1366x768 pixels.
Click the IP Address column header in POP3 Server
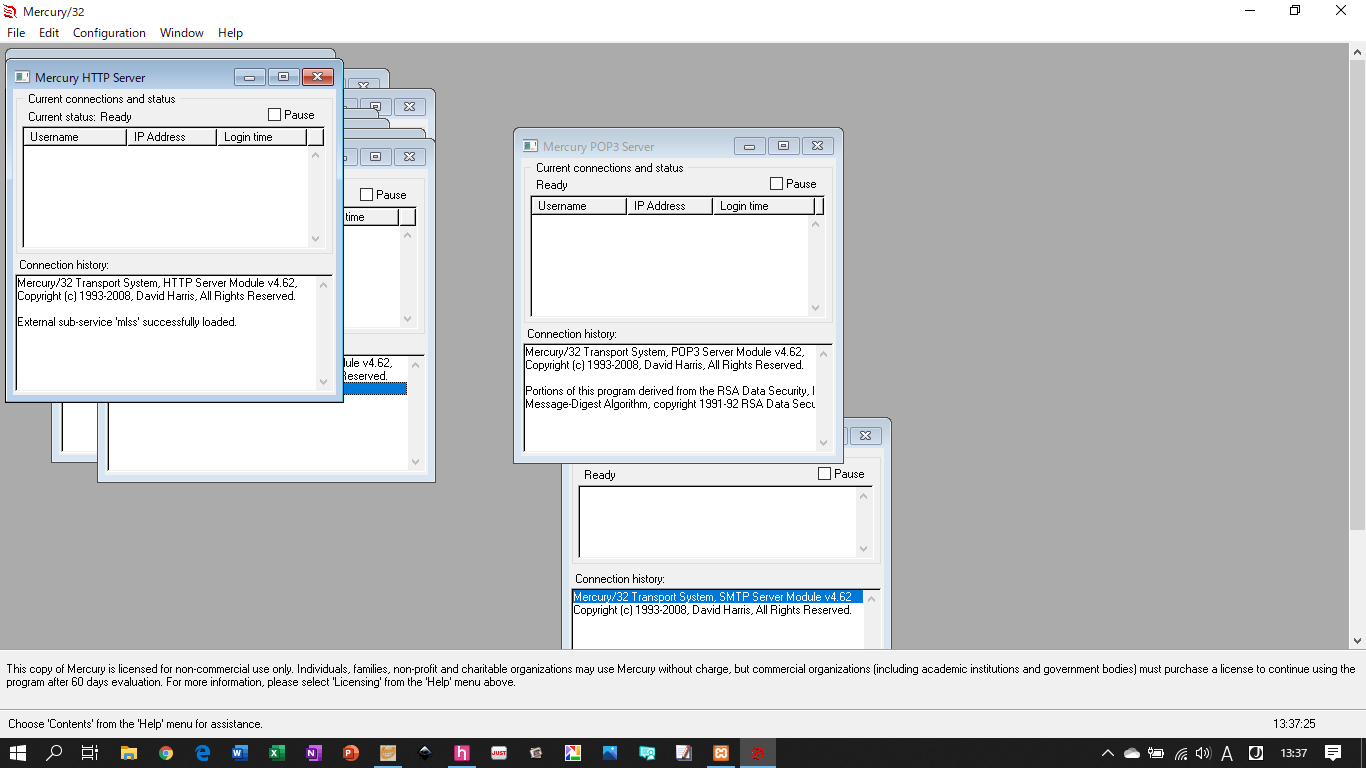[x=670, y=206]
